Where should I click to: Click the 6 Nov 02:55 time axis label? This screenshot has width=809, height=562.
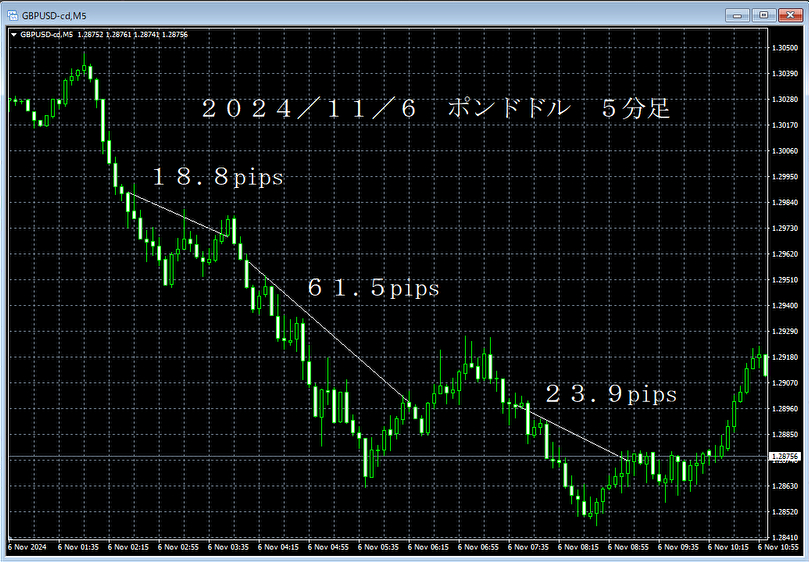[x=178, y=547]
